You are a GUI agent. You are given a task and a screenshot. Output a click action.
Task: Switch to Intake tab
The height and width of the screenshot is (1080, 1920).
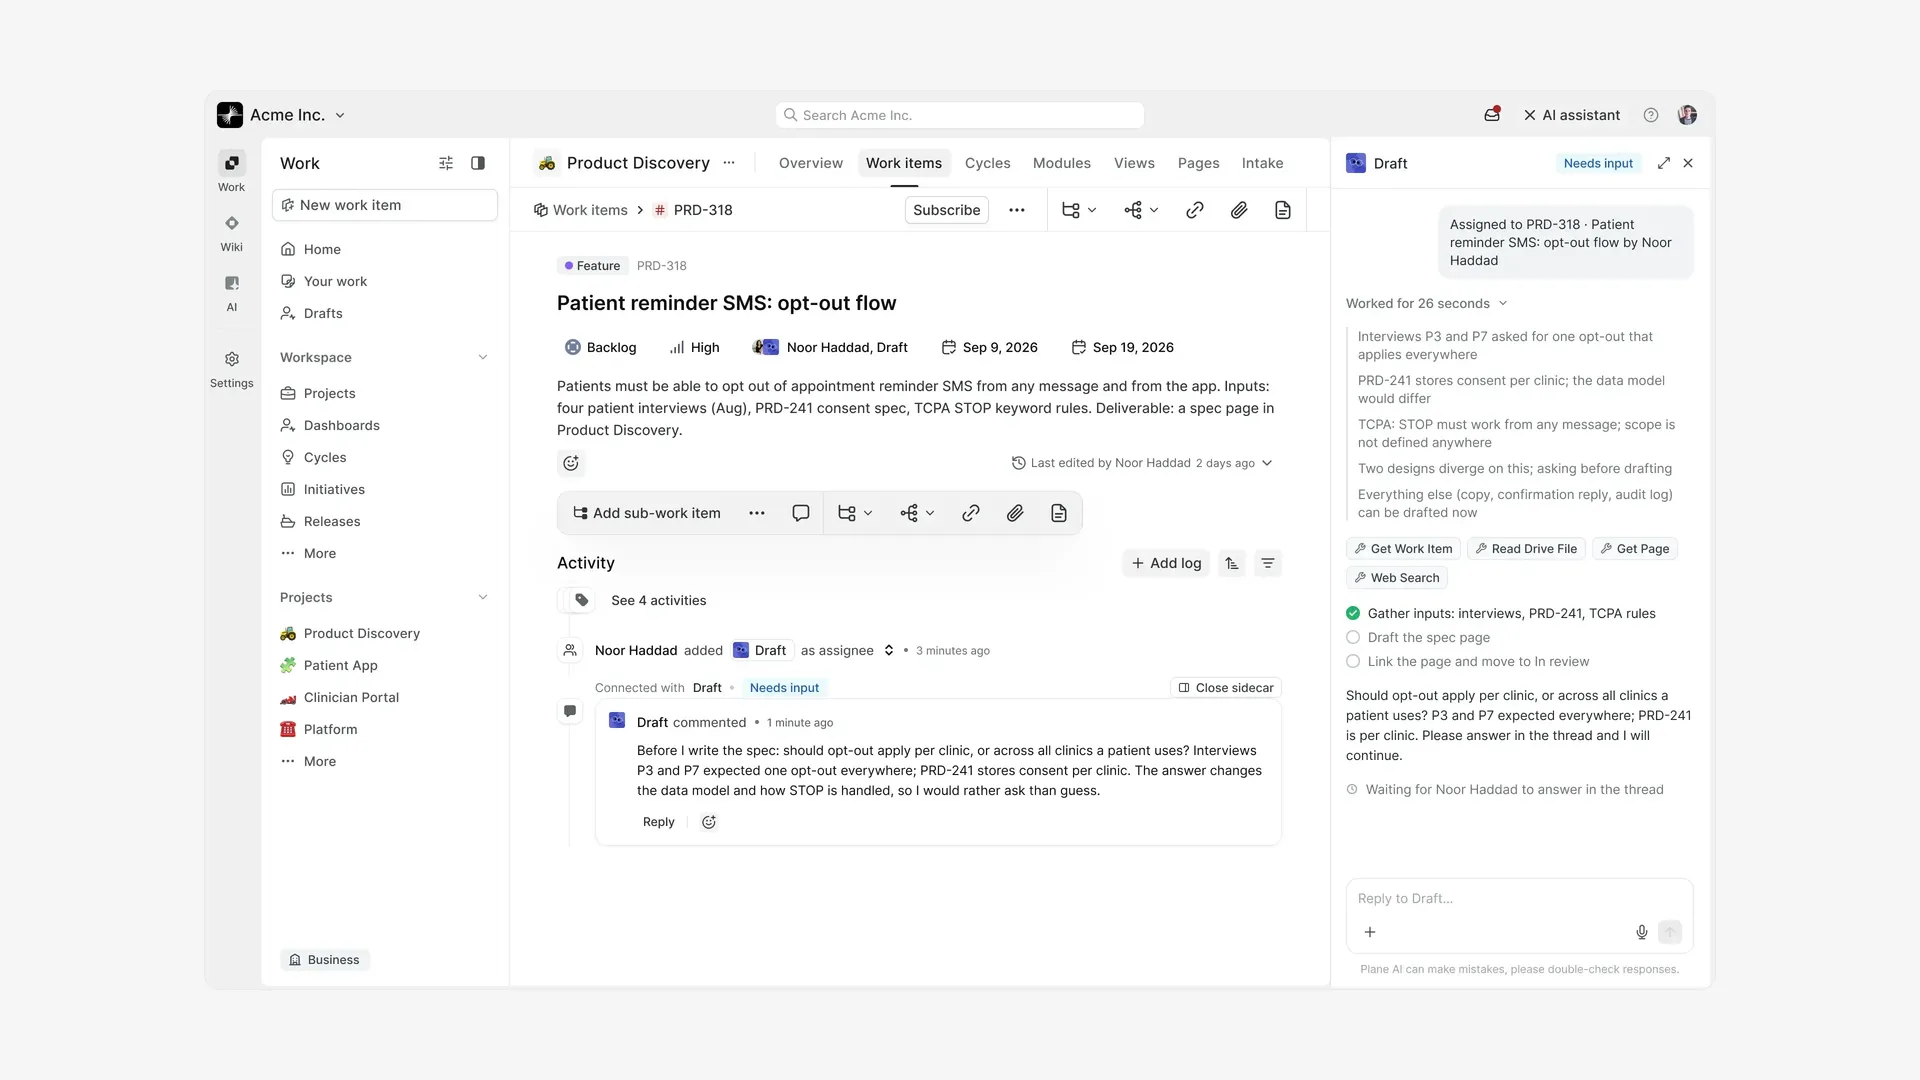tap(1262, 163)
